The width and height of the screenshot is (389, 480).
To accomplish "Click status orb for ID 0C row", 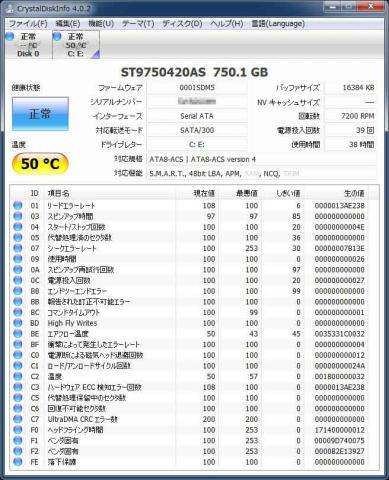I will click(18, 280).
